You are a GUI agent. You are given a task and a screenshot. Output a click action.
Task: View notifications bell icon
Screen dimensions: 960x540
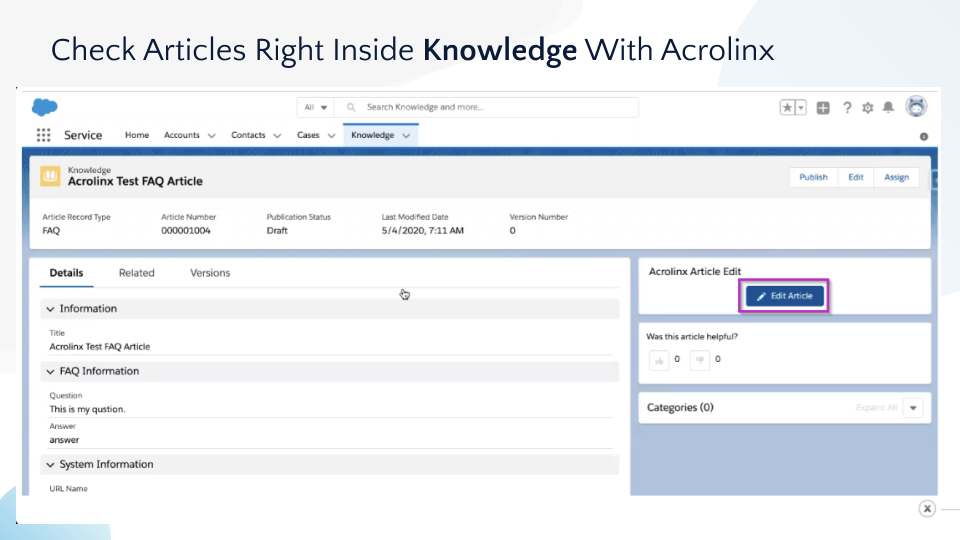click(x=887, y=108)
